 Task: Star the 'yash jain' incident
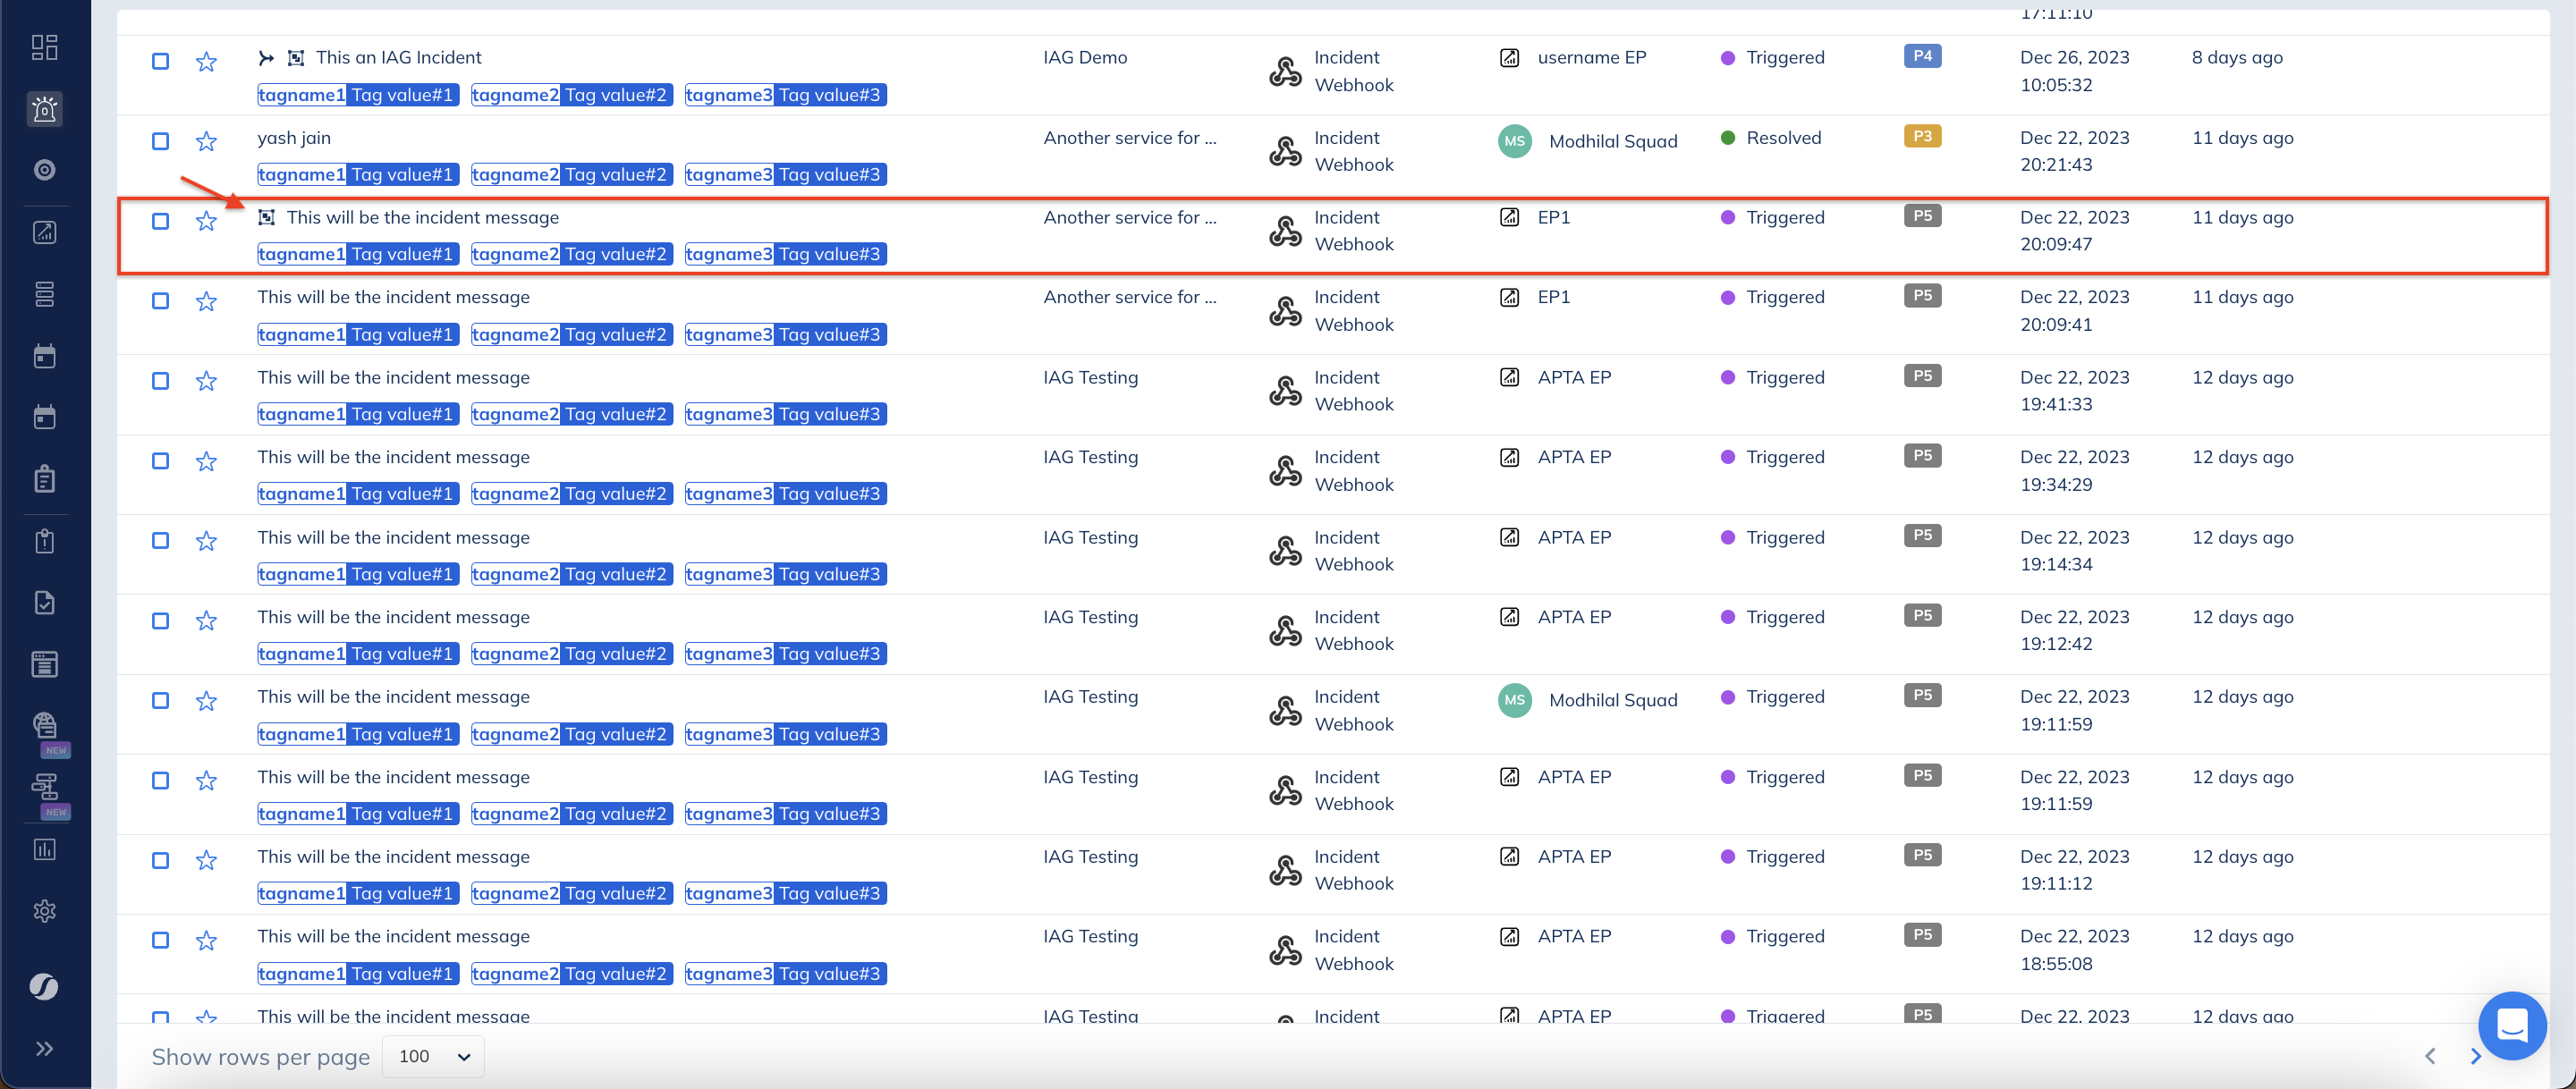click(x=206, y=141)
